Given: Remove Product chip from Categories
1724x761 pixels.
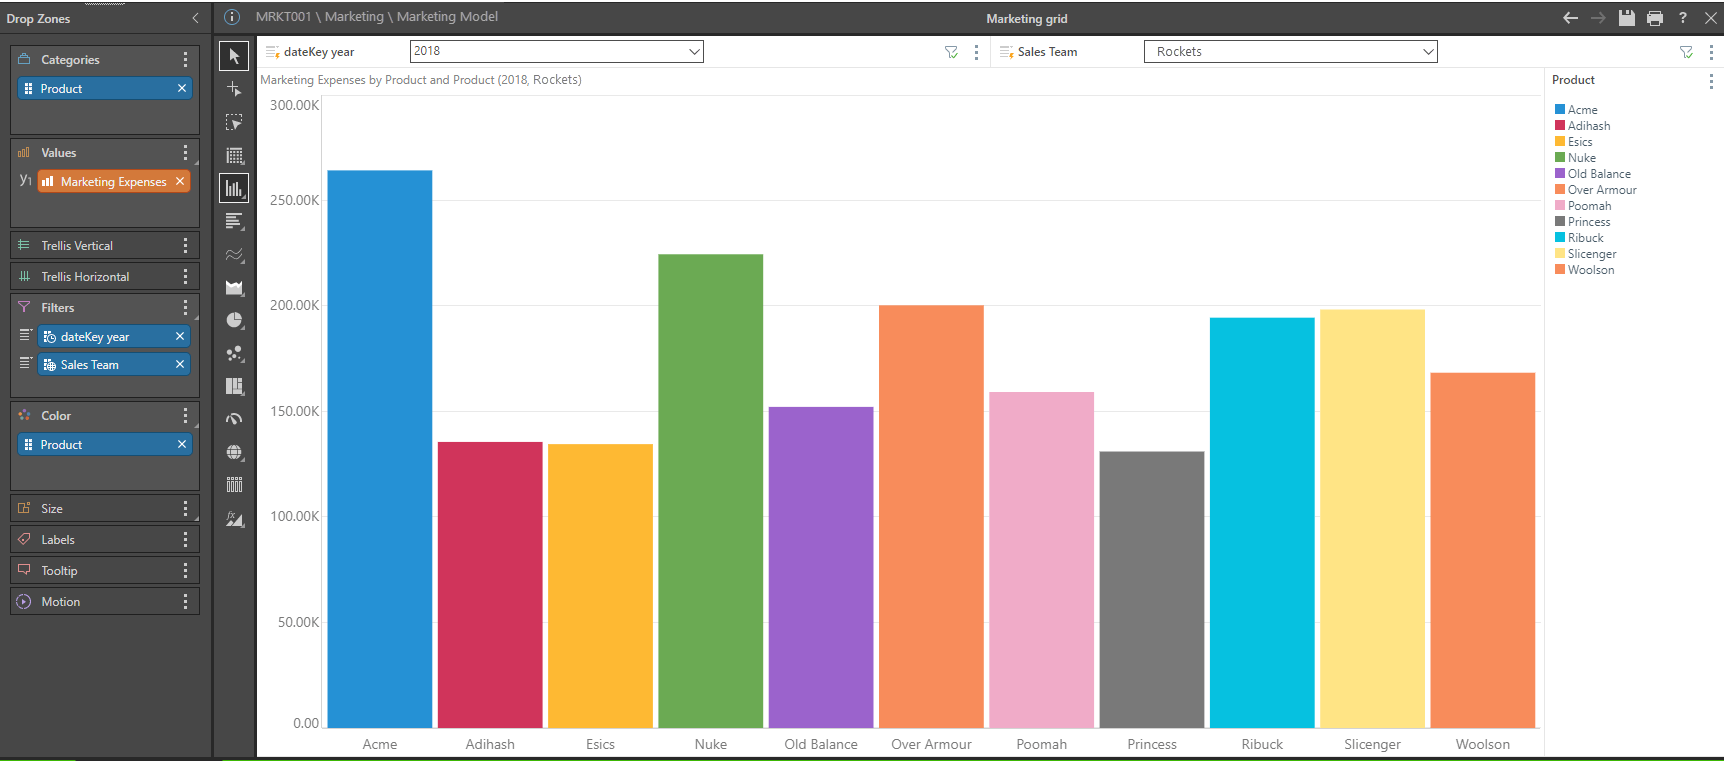Looking at the screenshot, I should [182, 88].
